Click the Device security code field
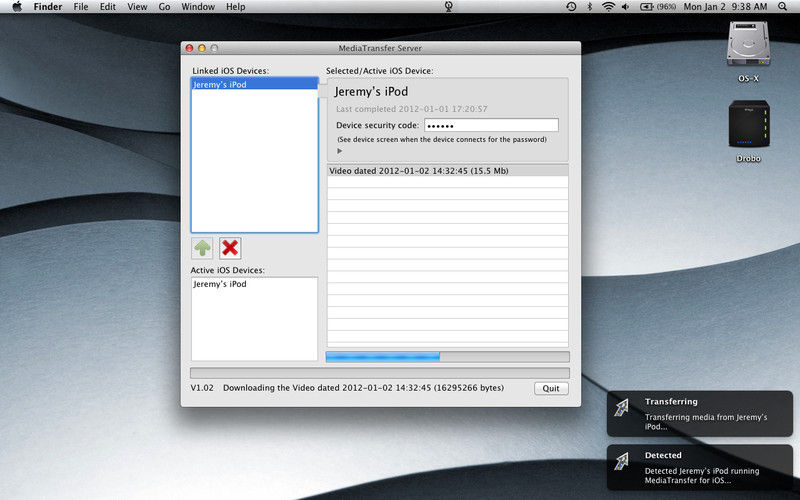 pos(491,125)
